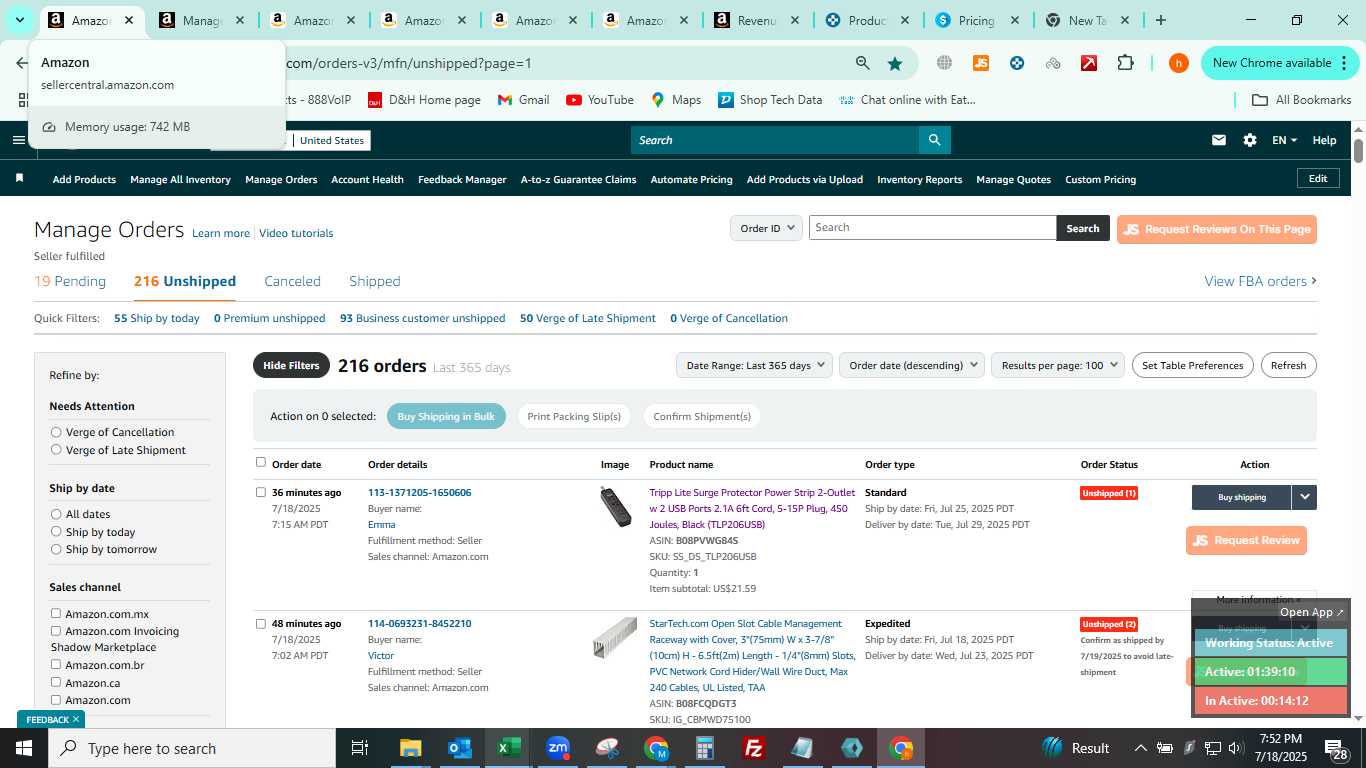Check the select-all orders checkbox in header
This screenshot has width=1366, height=768.
point(261,462)
